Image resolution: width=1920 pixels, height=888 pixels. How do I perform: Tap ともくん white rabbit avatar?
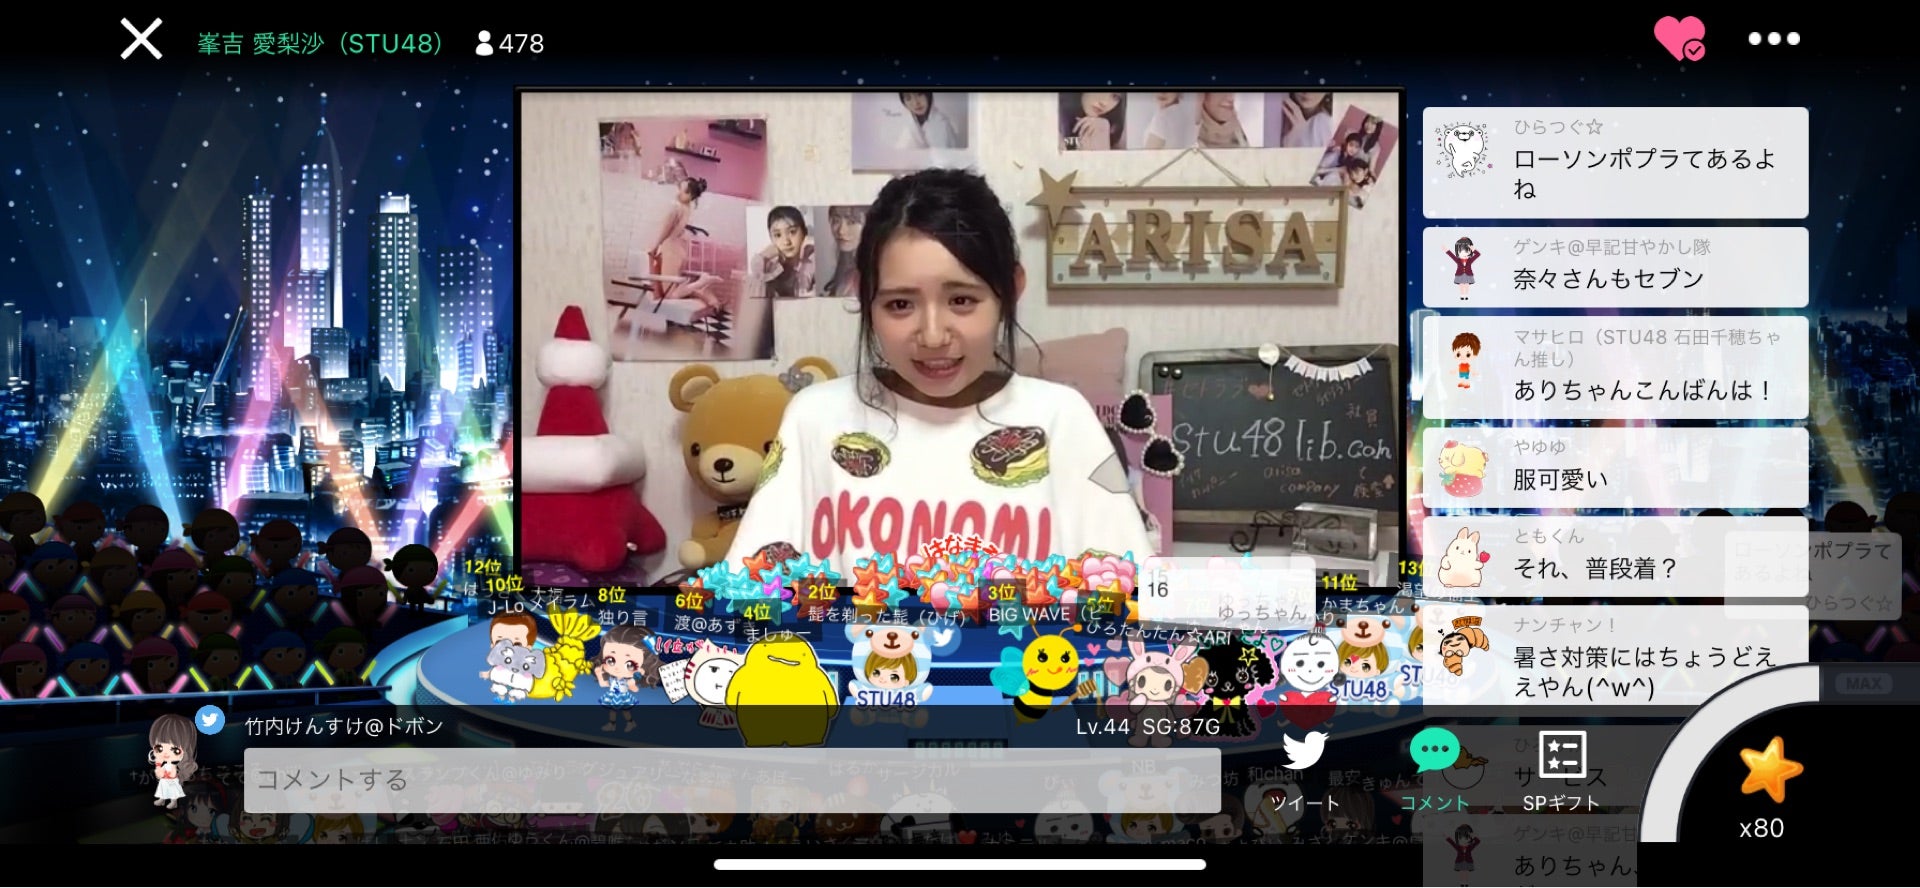tap(1462, 558)
